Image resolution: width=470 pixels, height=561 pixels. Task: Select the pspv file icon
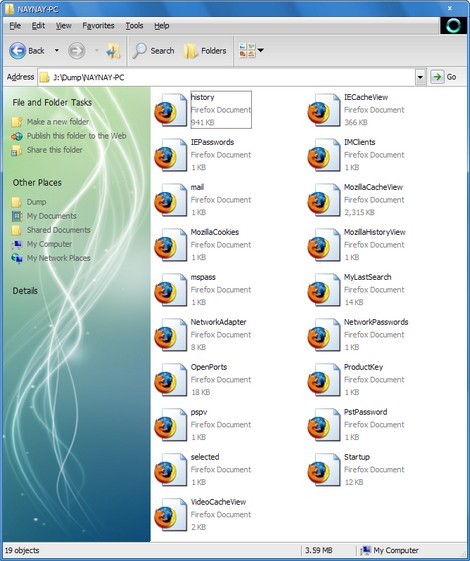point(171,425)
